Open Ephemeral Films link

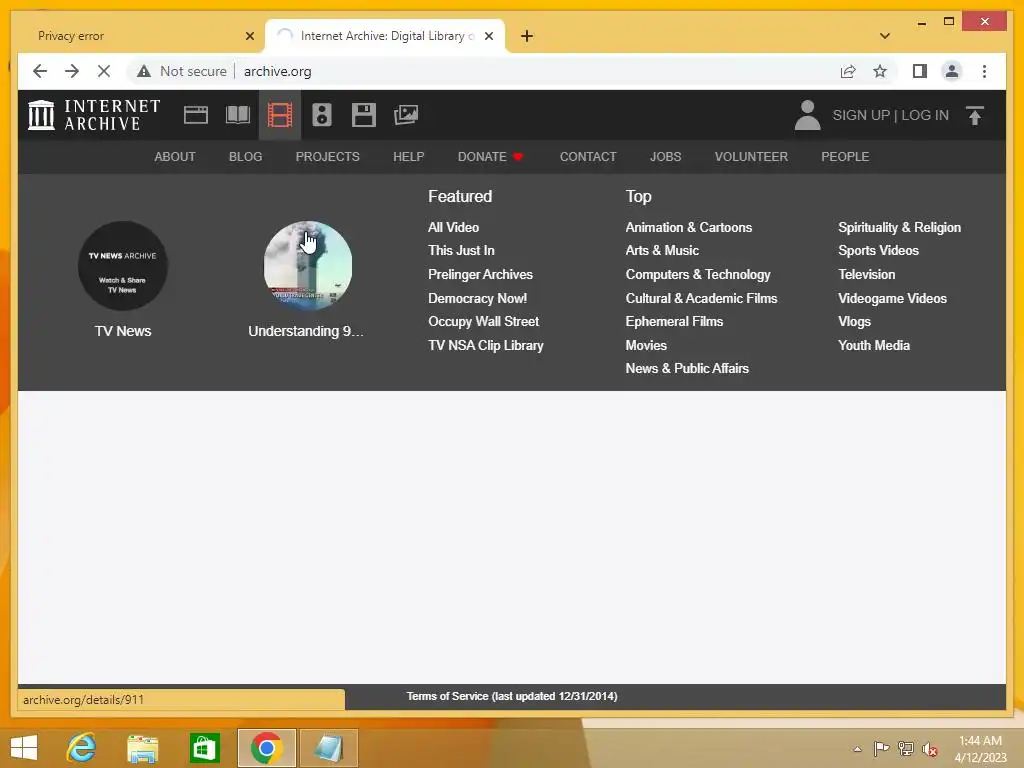674,321
